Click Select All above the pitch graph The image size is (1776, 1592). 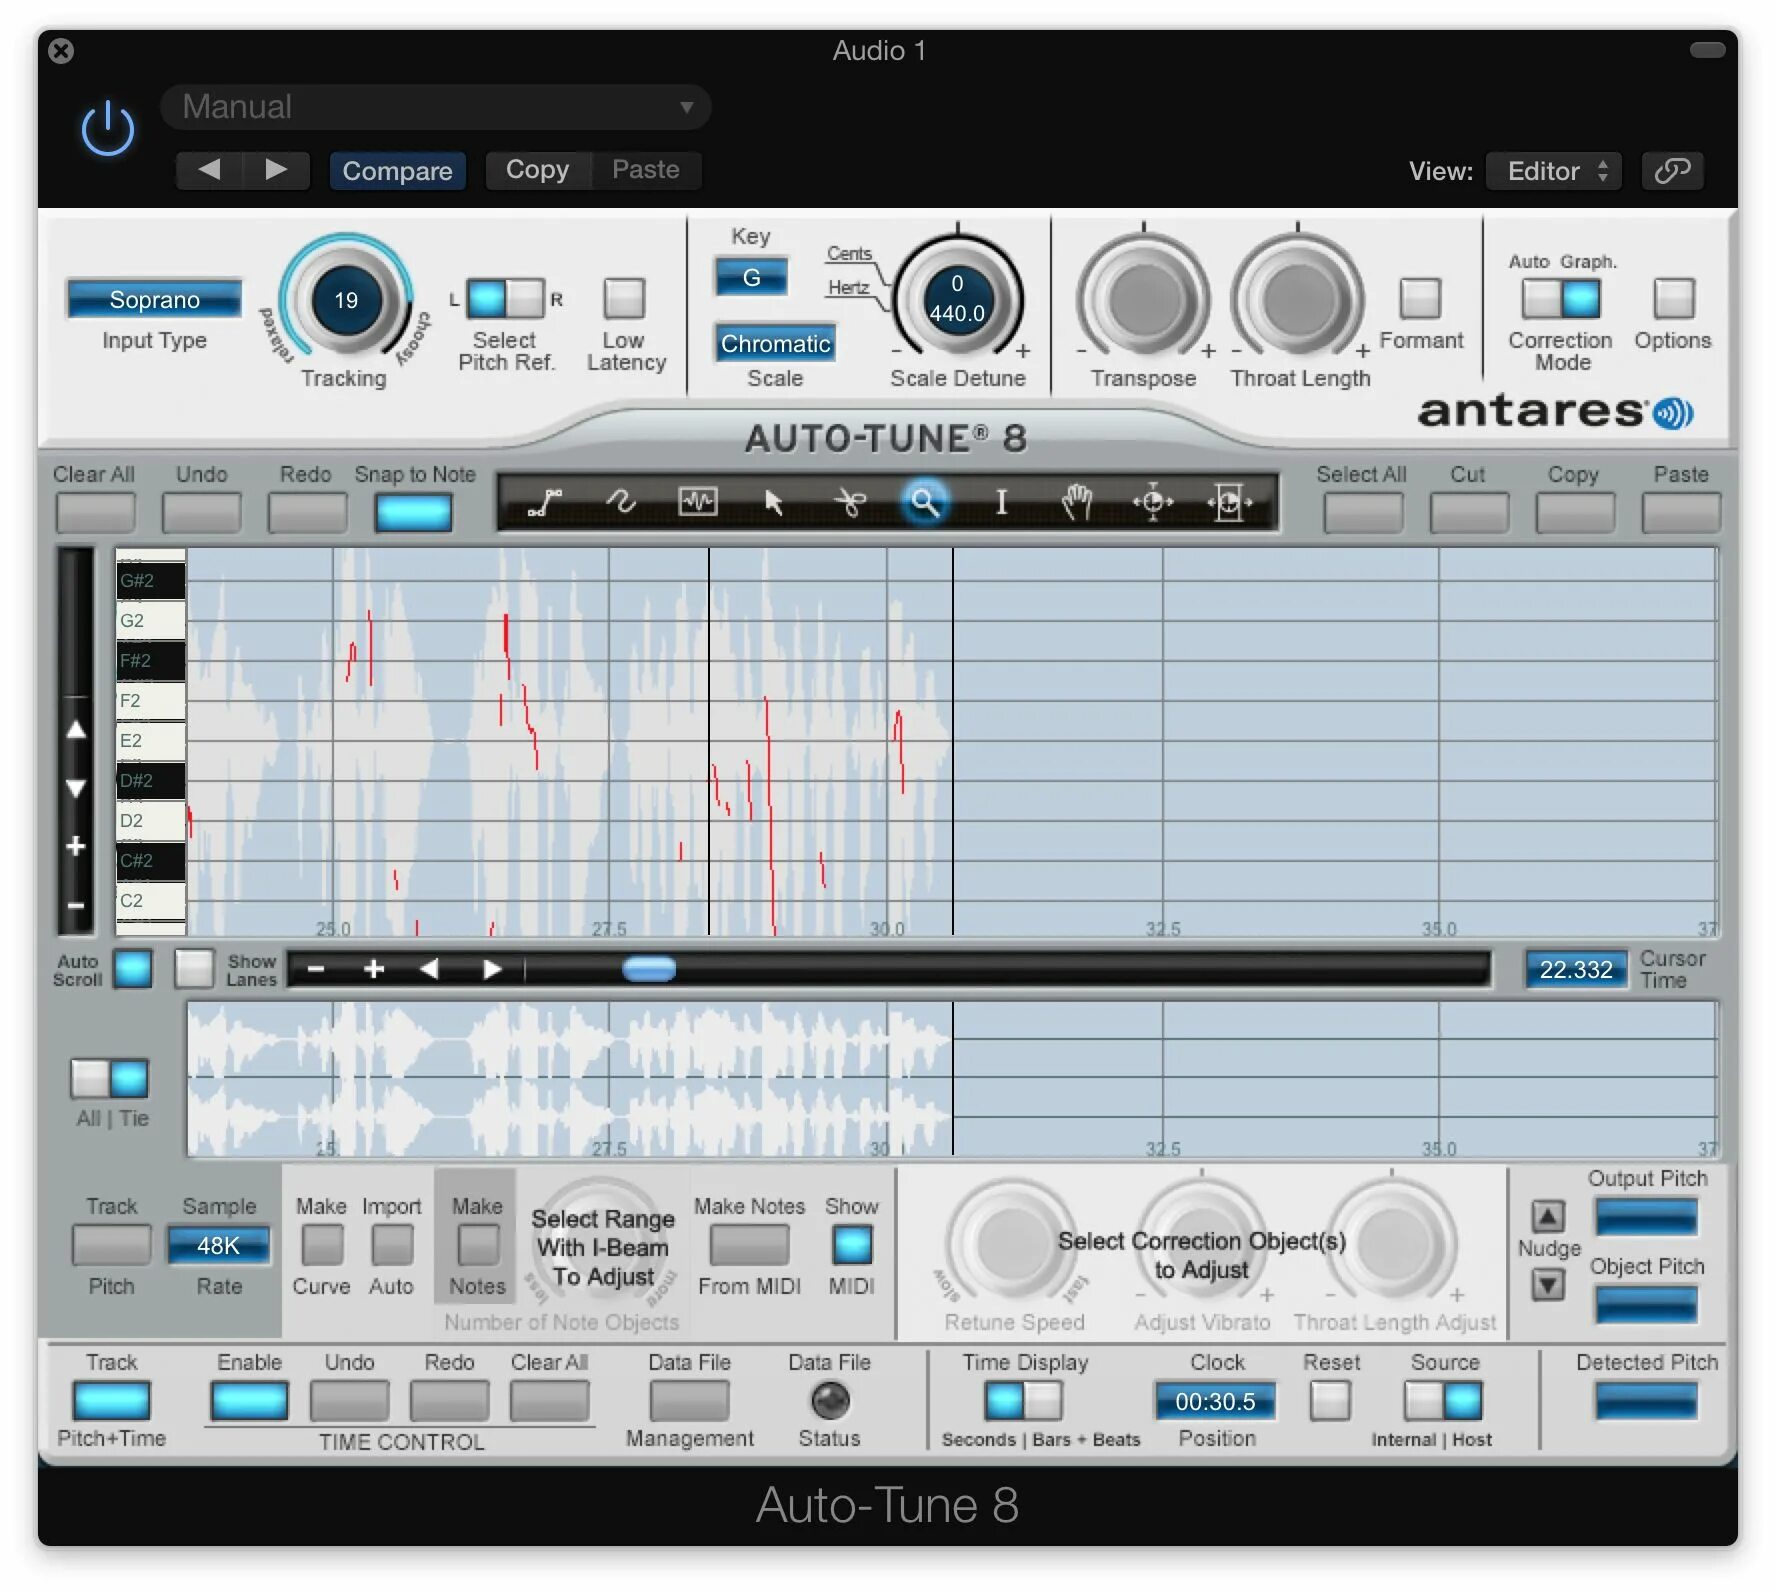pyautogui.click(x=1363, y=513)
